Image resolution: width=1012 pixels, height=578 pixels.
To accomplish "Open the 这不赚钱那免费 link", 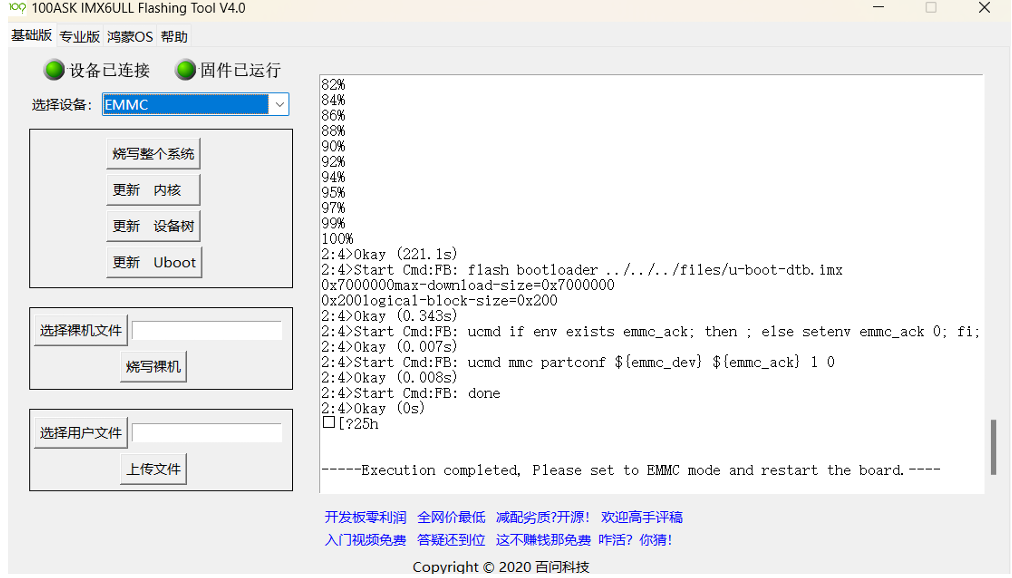I will coord(543,540).
